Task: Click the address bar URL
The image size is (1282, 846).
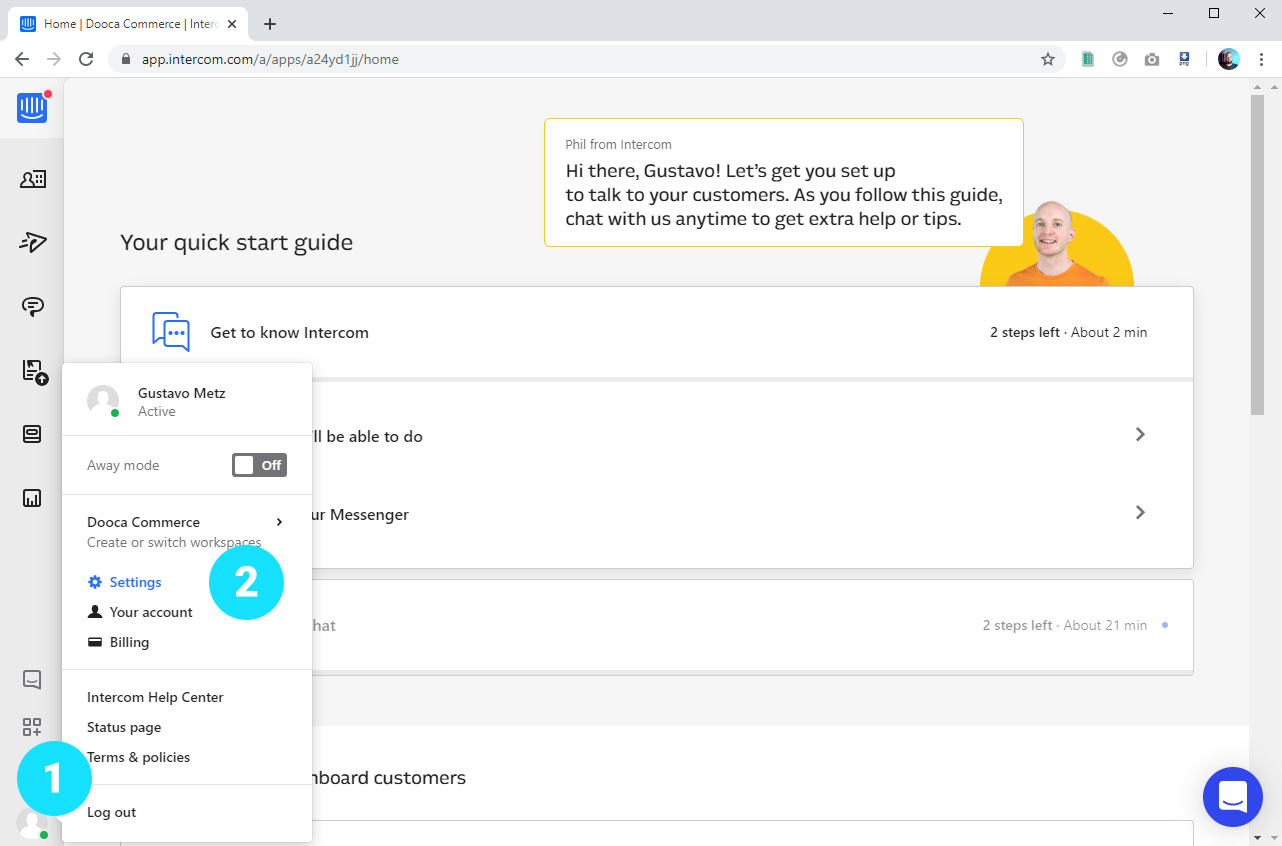Action: pyautogui.click(x=270, y=59)
